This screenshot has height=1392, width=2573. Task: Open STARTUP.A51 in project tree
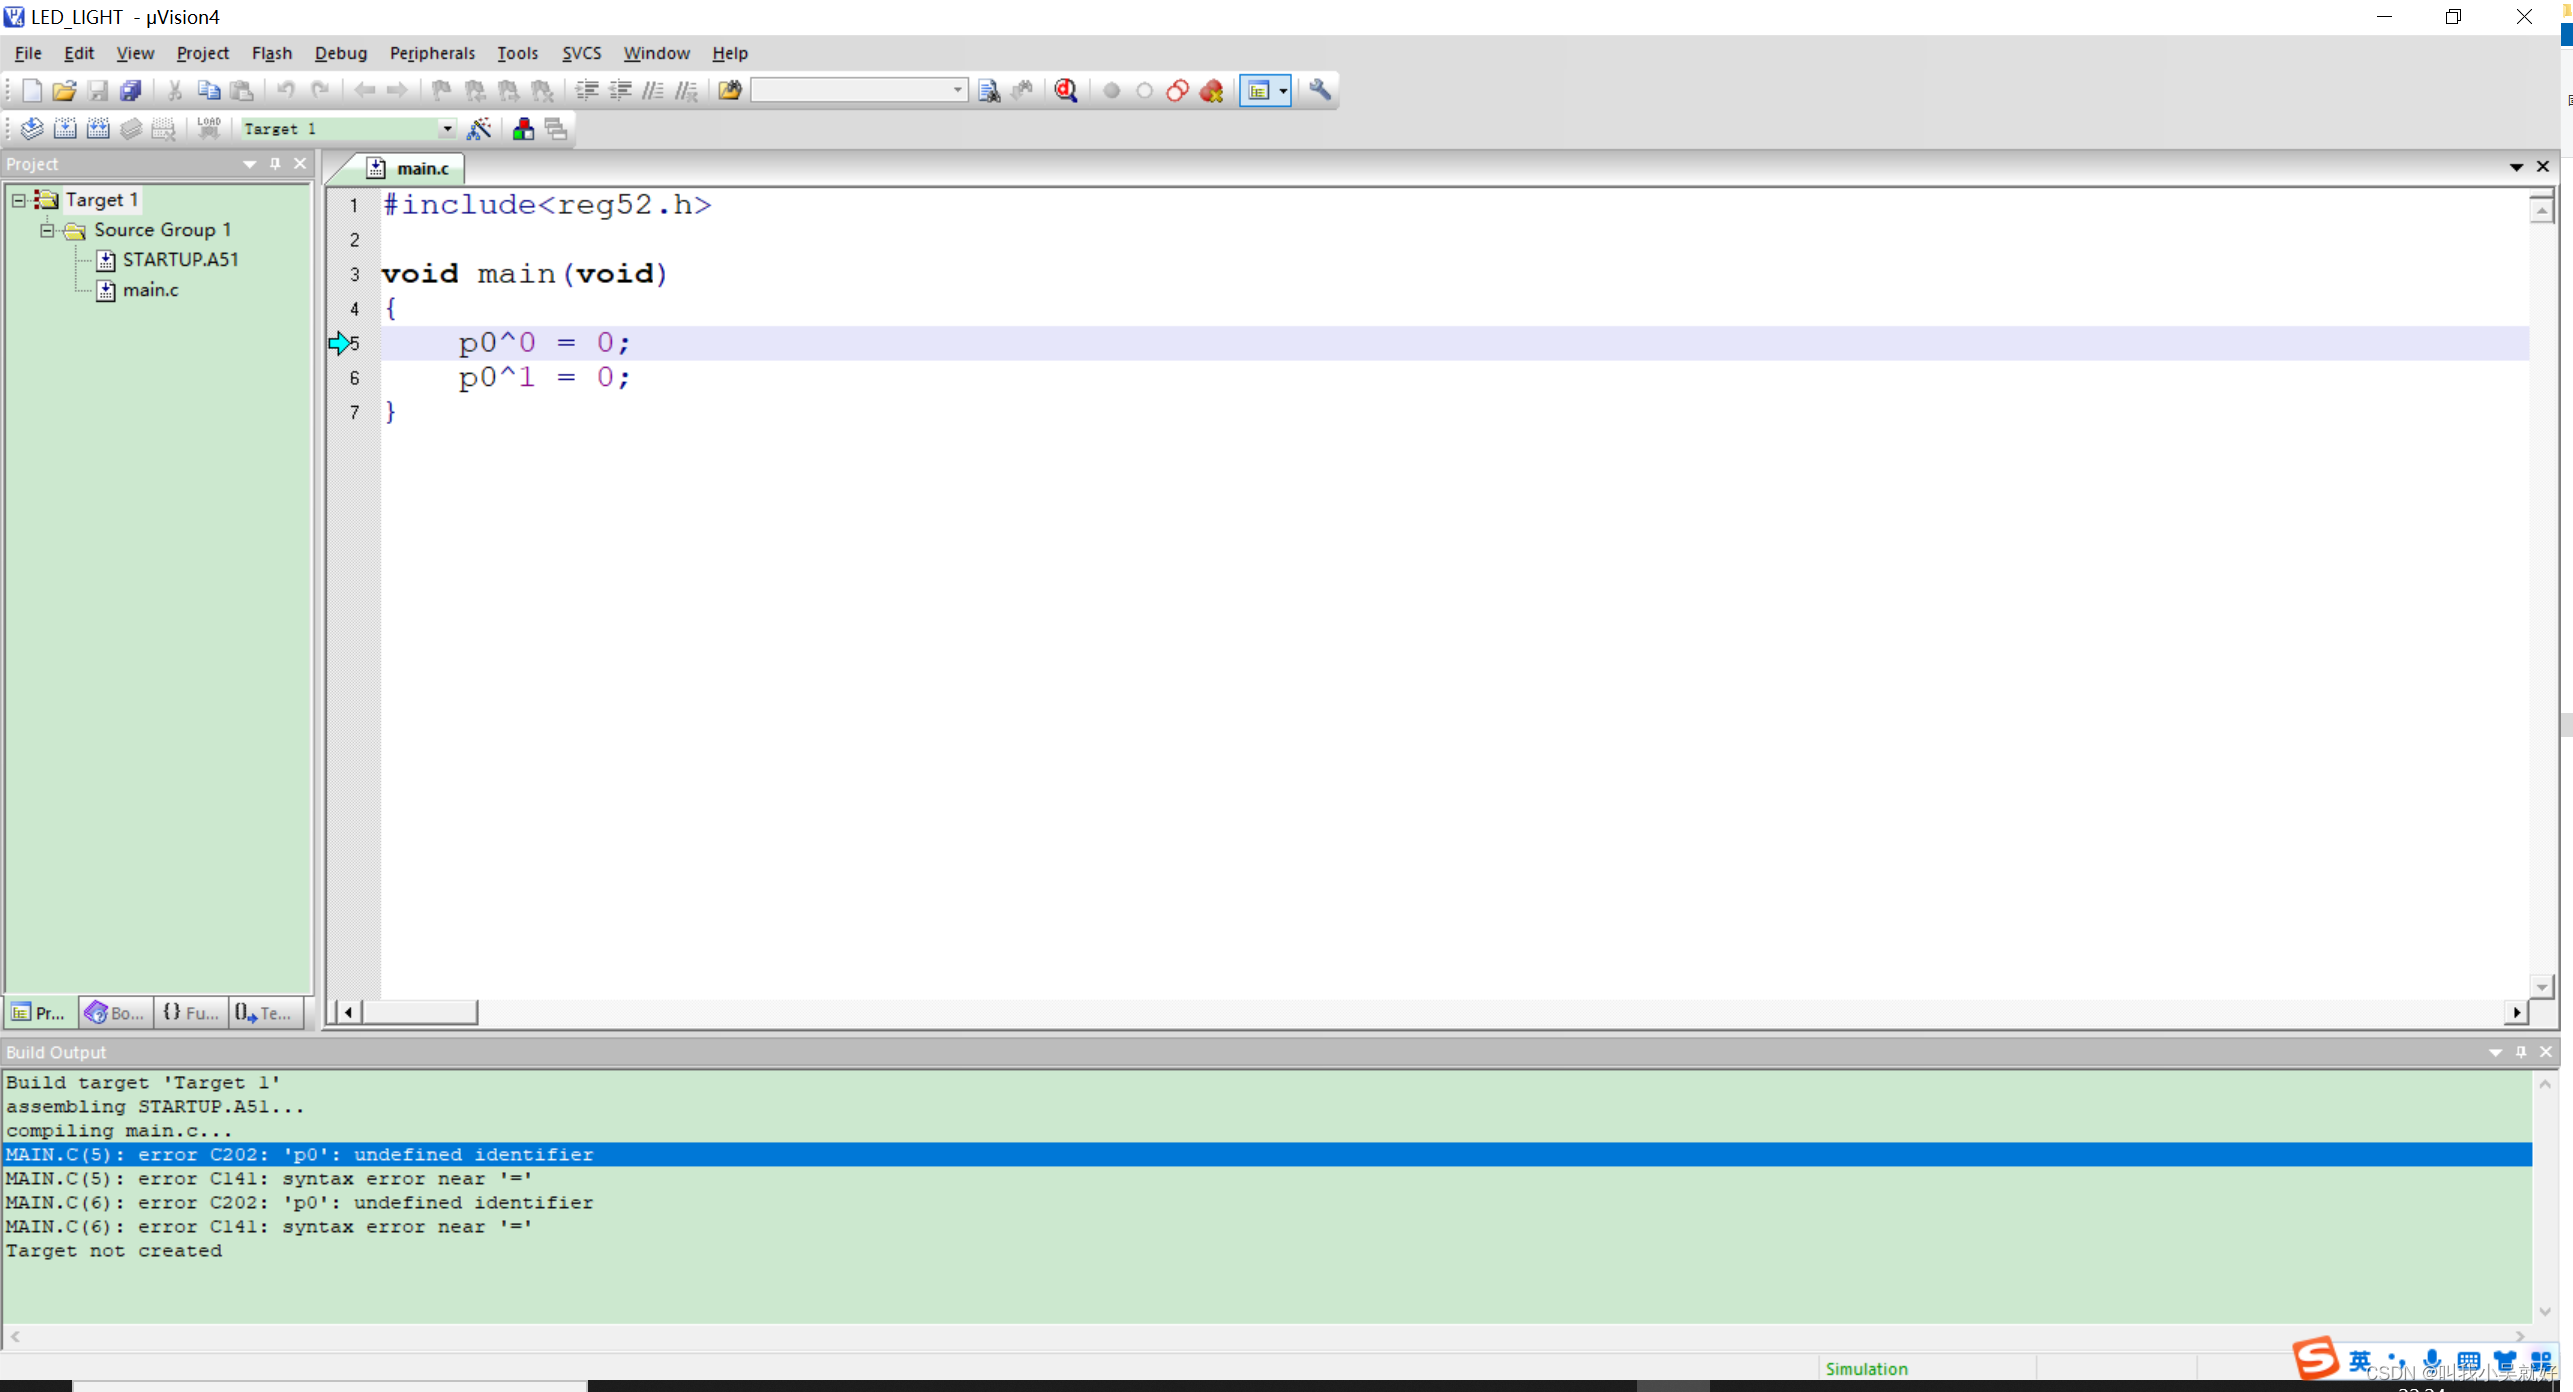[x=180, y=260]
